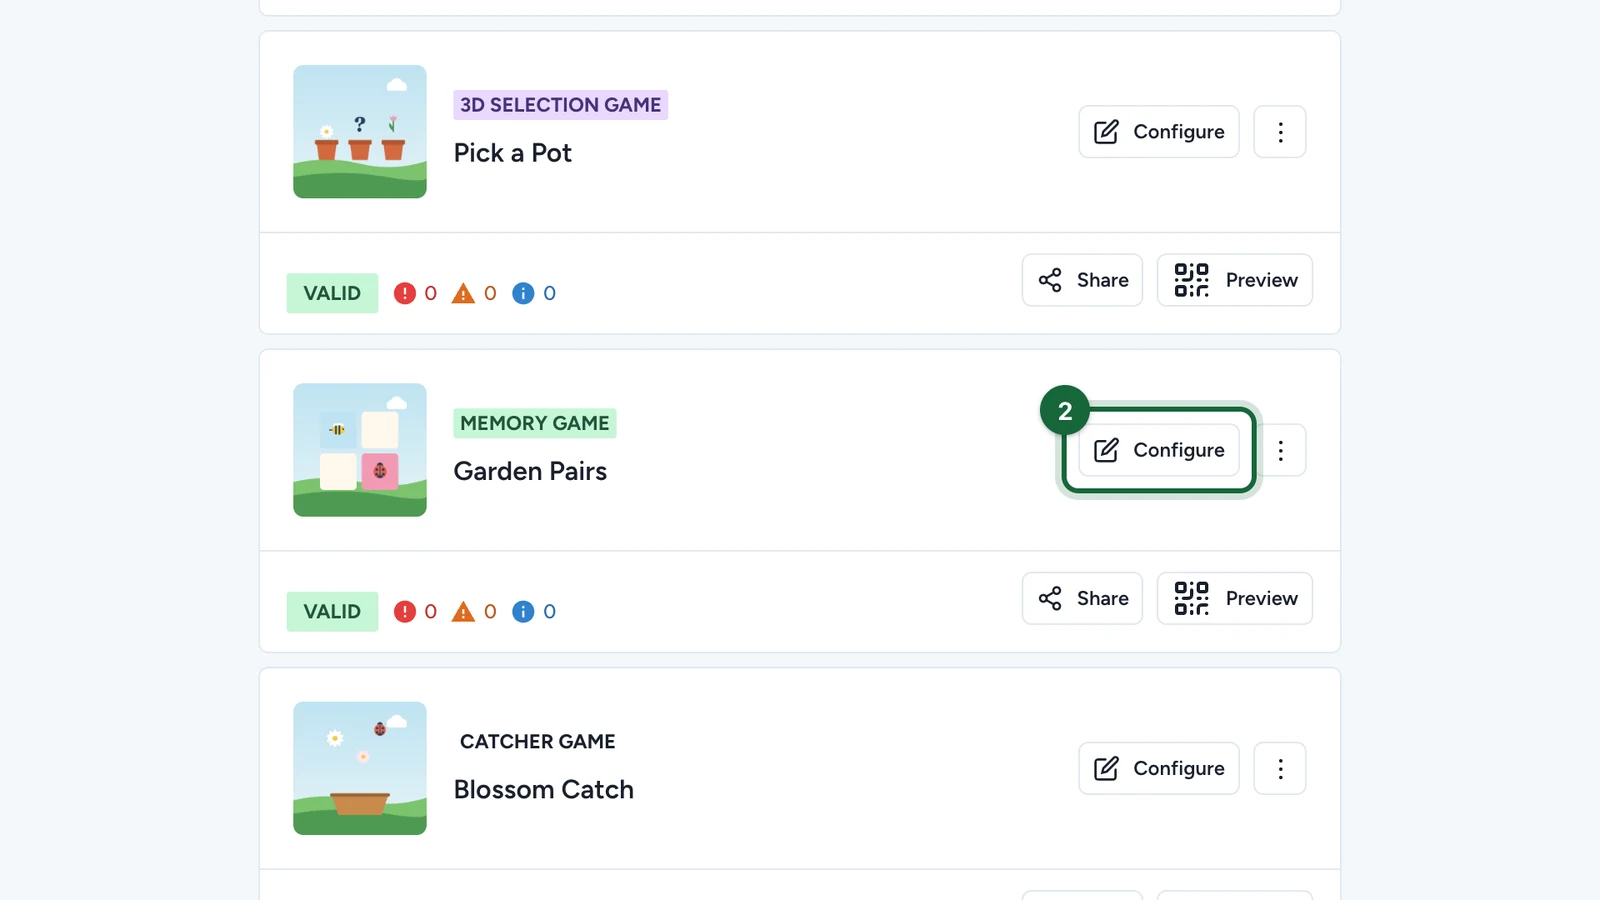Select the Pick a Pot title
This screenshot has width=1600, height=900.
pyautogui.click(x=513, y=153)
